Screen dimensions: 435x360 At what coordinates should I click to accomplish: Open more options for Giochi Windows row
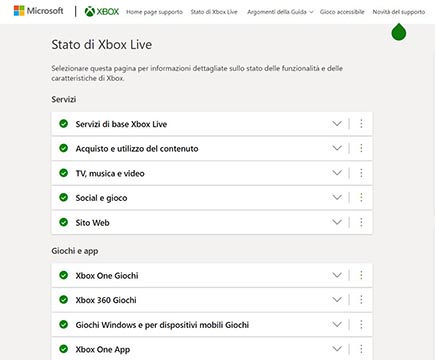(361, 324)
